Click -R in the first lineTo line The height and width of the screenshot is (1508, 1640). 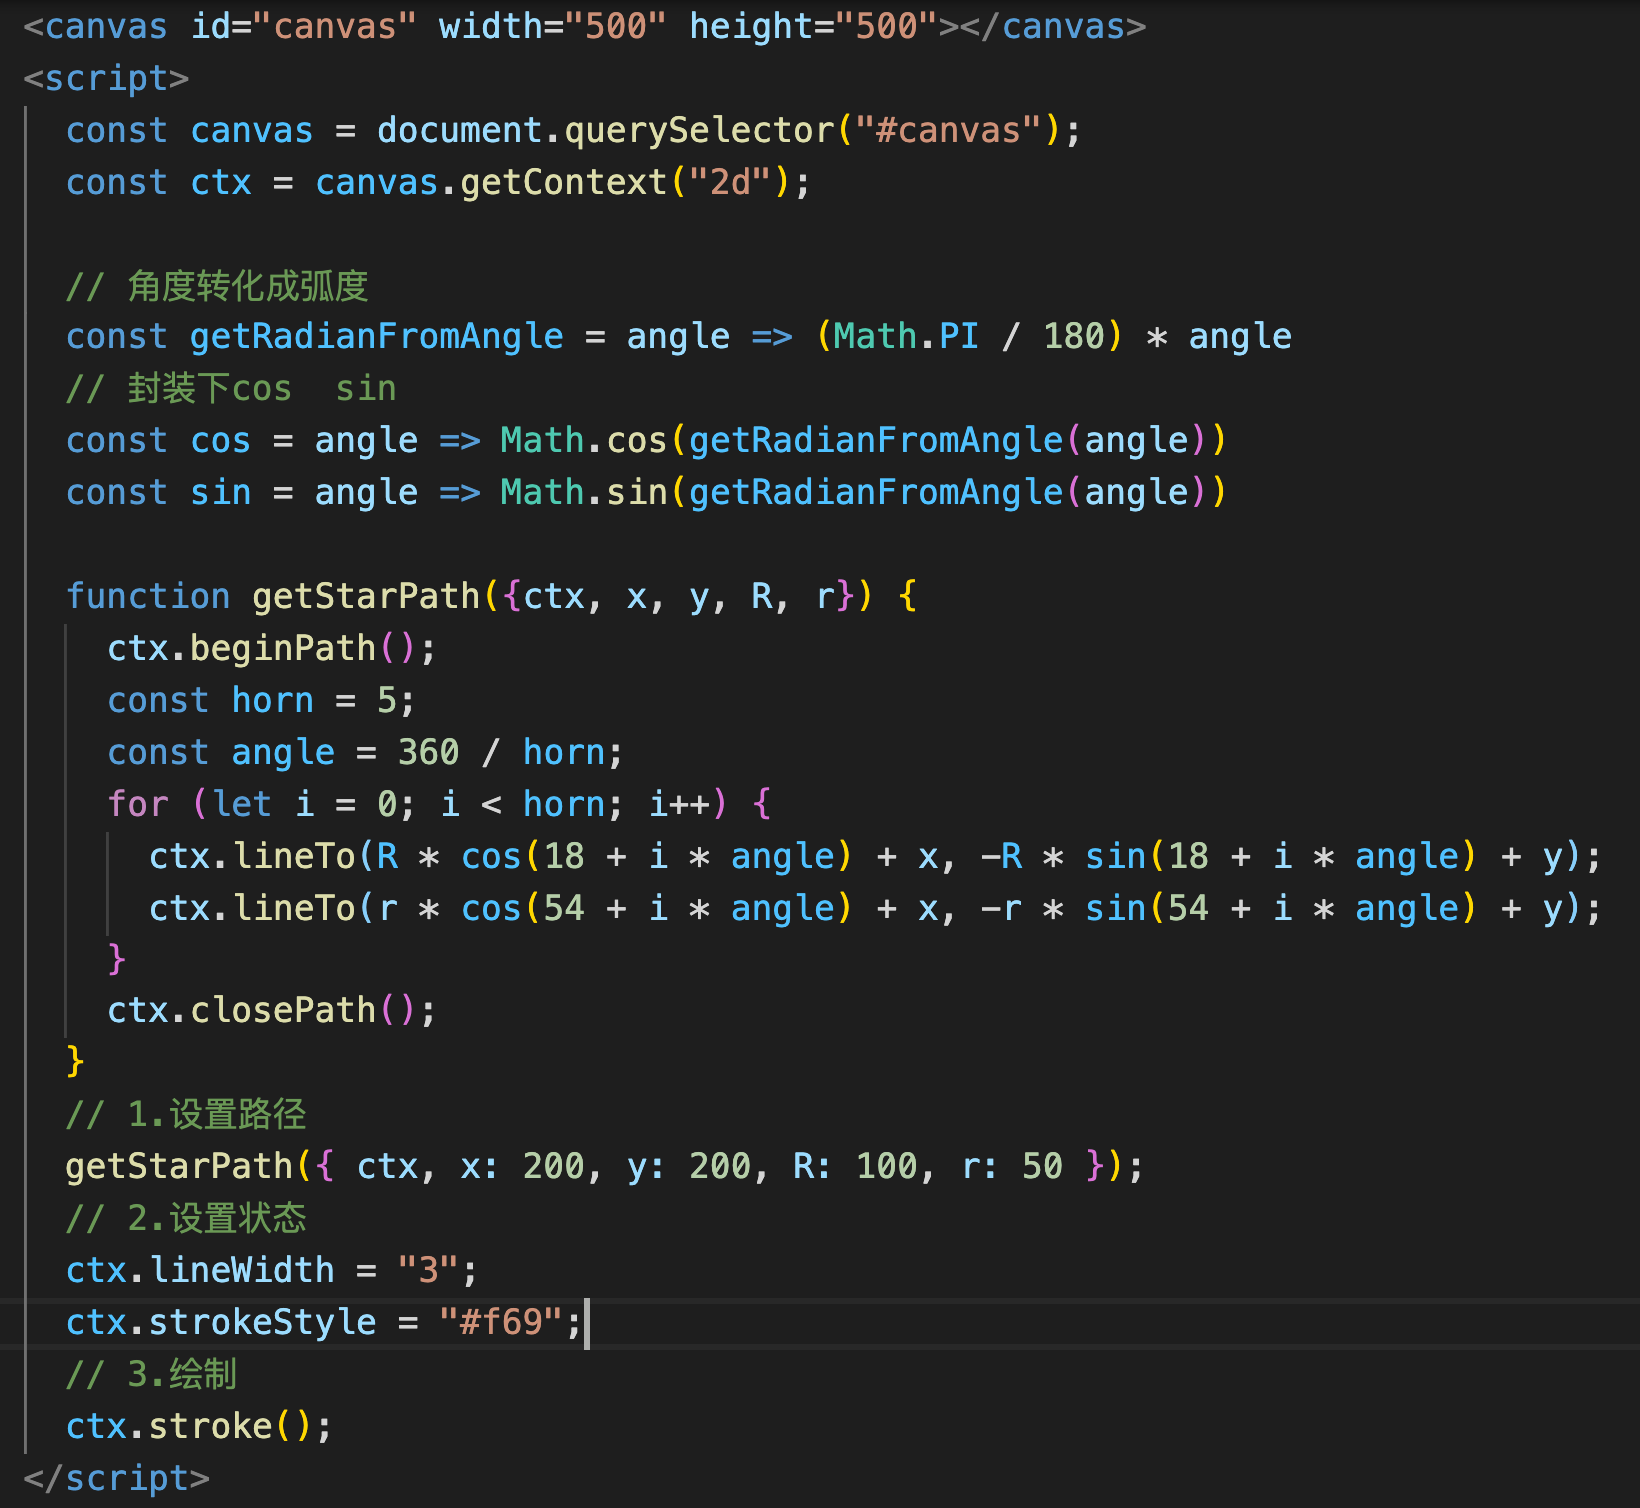pyautogui.click(x=1002, y=856)
